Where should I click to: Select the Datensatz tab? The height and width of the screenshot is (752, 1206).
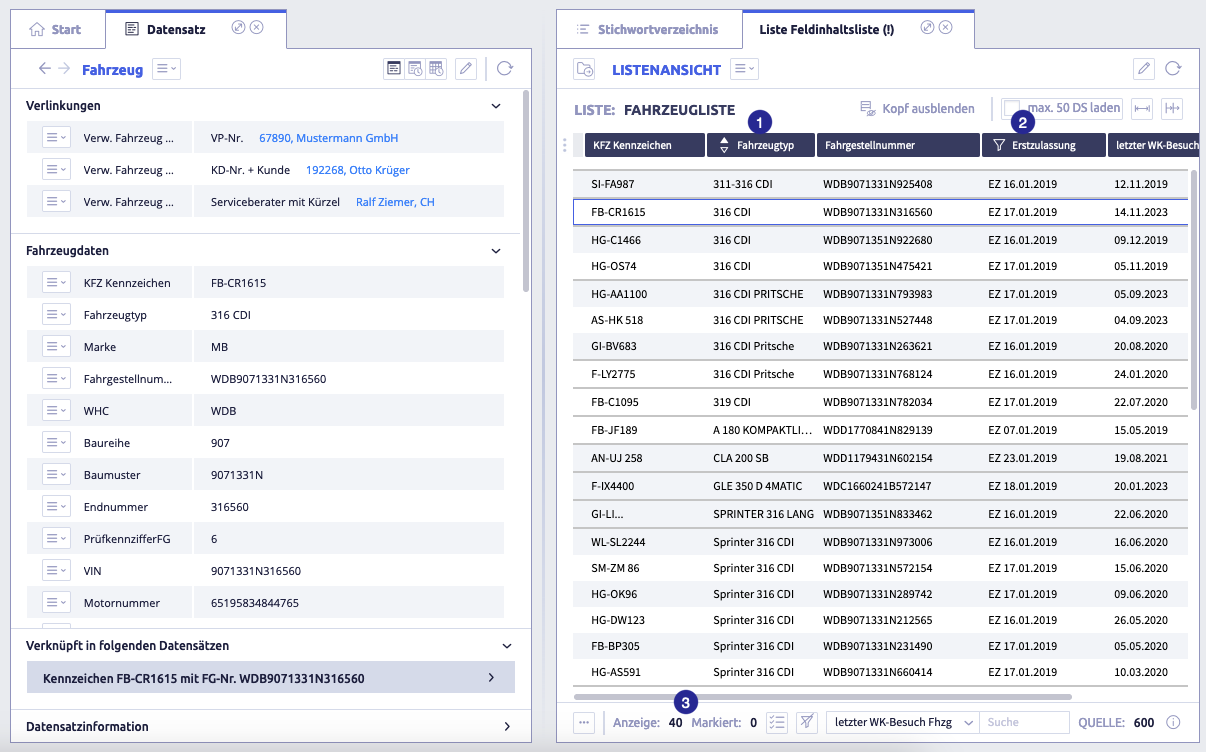point(166,30)
